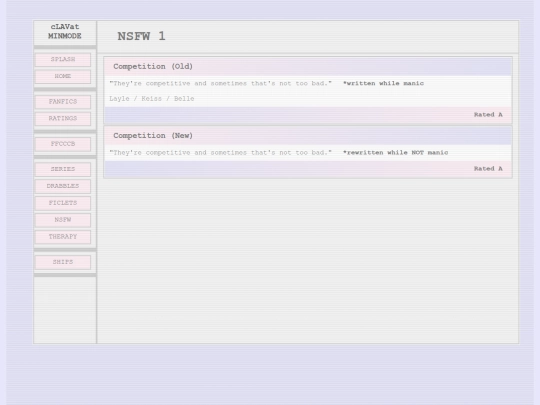This screenshot has height=405, width=540.
Task: Click the cLAVat MINMODE site title
Action: (65, 31)
